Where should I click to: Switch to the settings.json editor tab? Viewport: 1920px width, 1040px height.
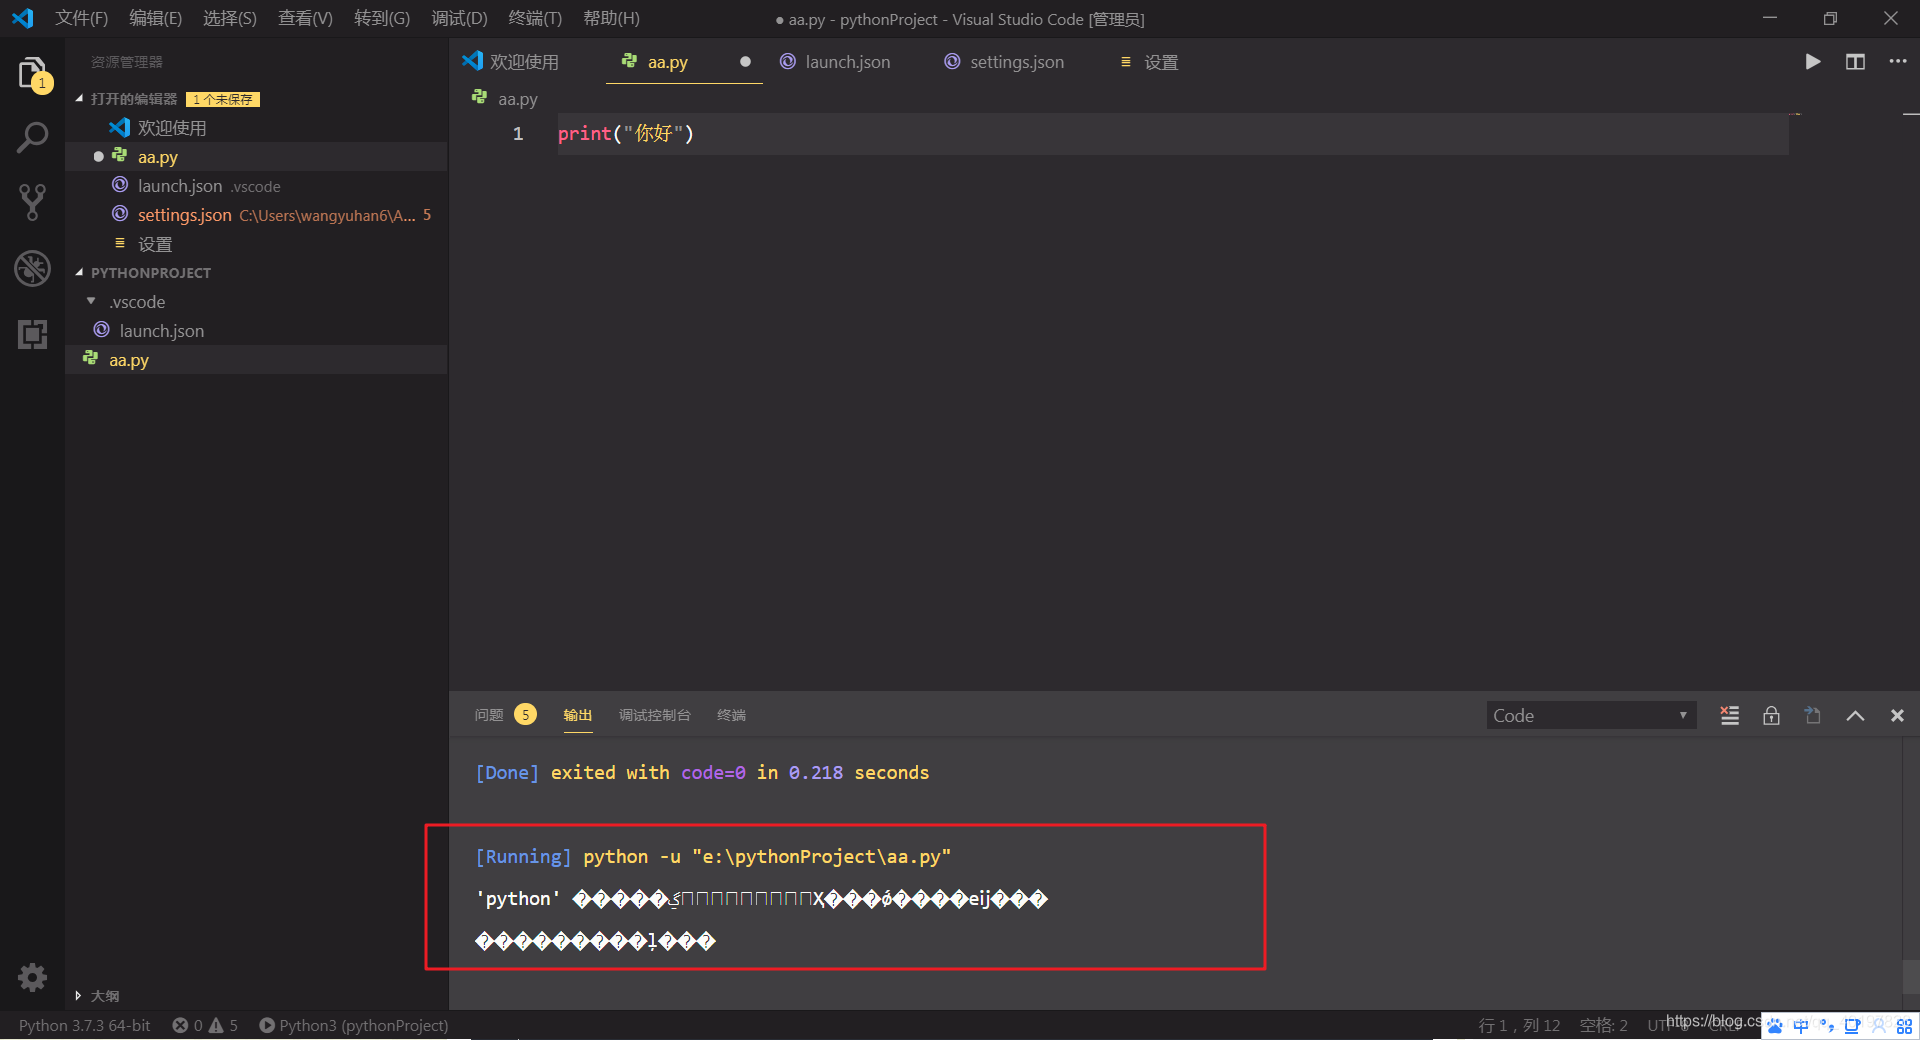tap(1017, 62)
